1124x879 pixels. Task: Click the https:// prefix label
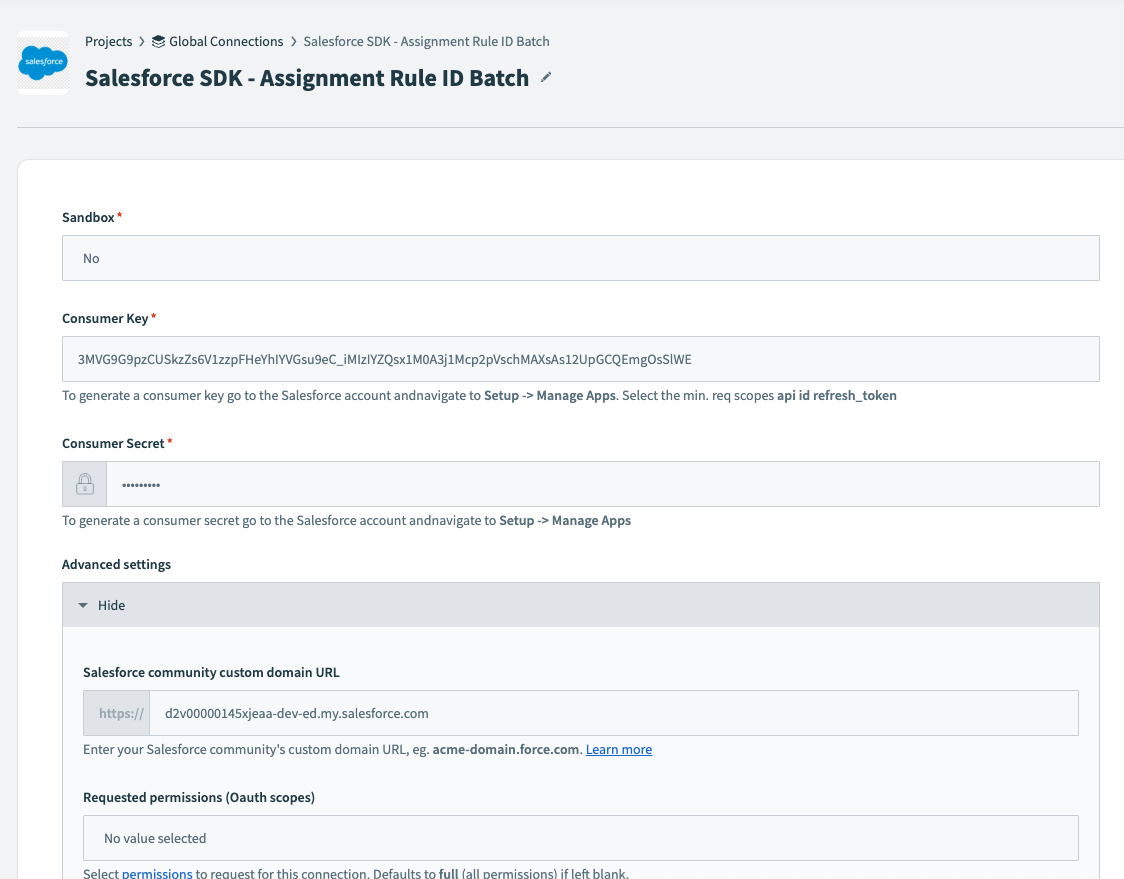(117, 713)
